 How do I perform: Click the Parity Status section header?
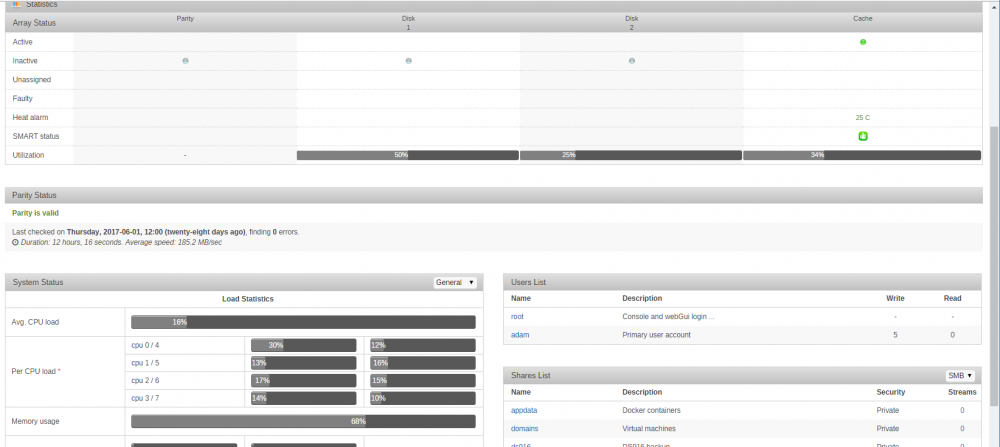tap(494, 195)
